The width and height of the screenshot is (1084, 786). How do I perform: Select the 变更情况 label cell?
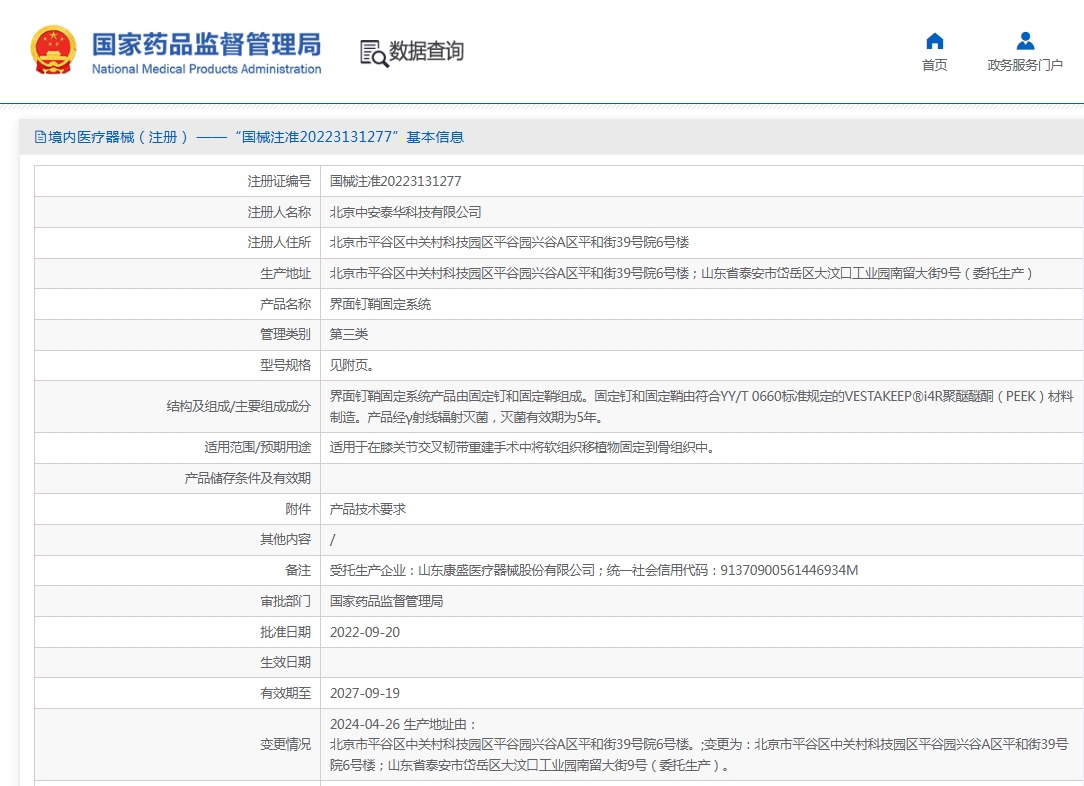pyautogui.click(x=178, y=745)
